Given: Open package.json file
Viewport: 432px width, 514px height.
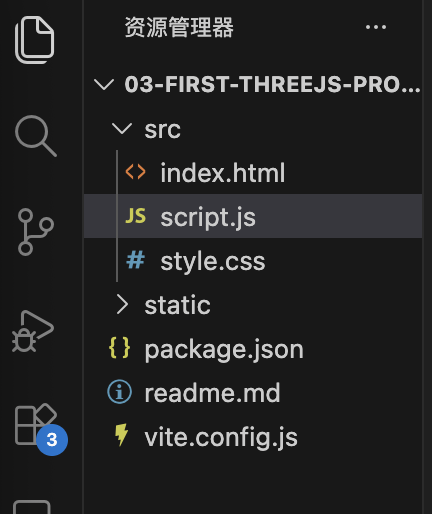Looking at the screenshot, I should coord(253,349).
